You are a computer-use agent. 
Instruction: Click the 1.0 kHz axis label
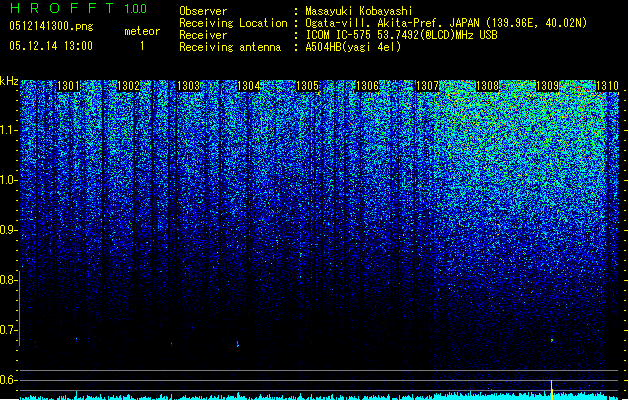pos(9,180)
